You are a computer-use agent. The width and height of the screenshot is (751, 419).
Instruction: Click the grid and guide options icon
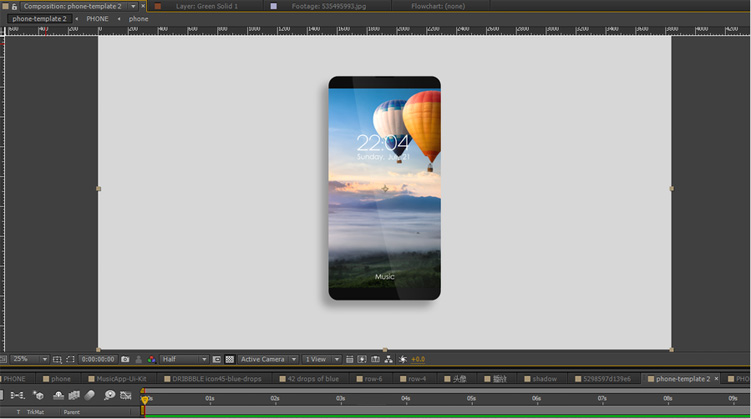click(57, 359)
